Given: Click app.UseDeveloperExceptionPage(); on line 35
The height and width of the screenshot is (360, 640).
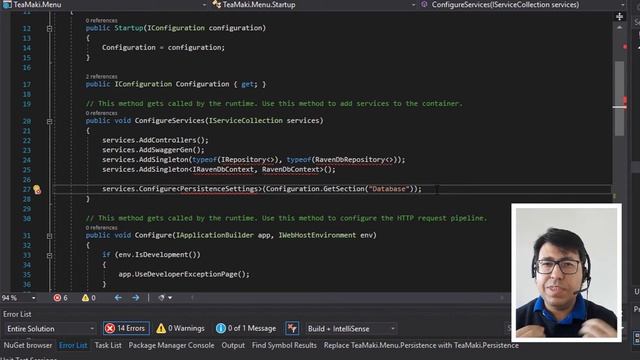Looking at the screenshot, I should [x=184, y=274].
